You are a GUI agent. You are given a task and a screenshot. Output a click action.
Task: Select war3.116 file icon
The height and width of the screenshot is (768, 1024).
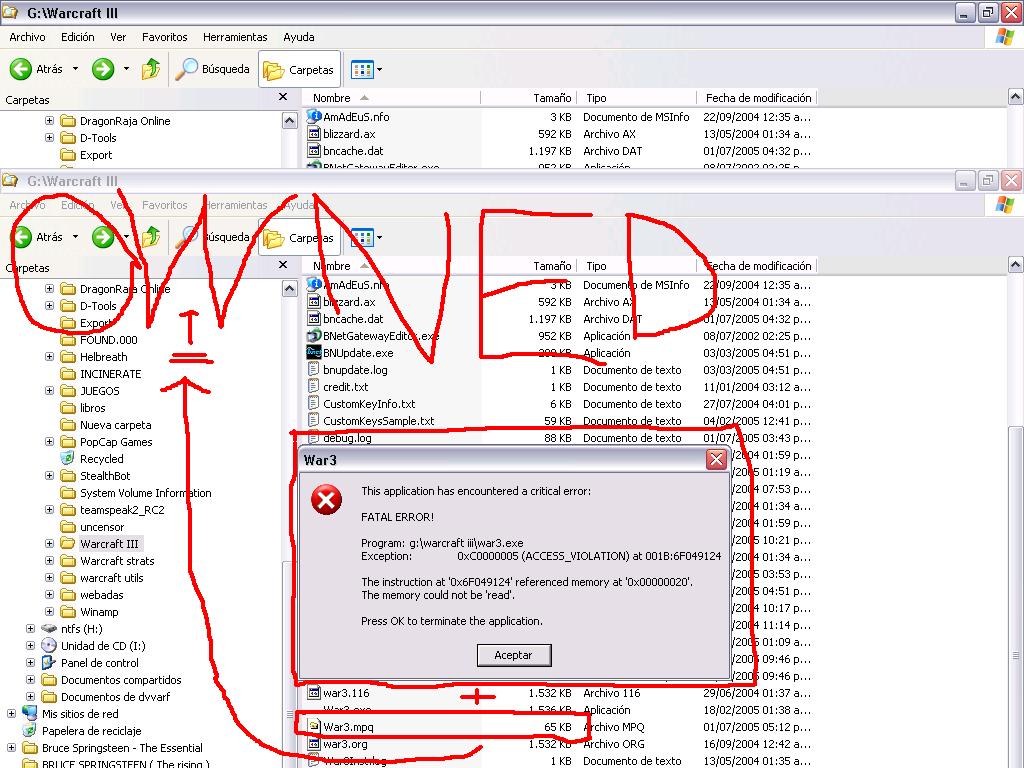[313, 693]
